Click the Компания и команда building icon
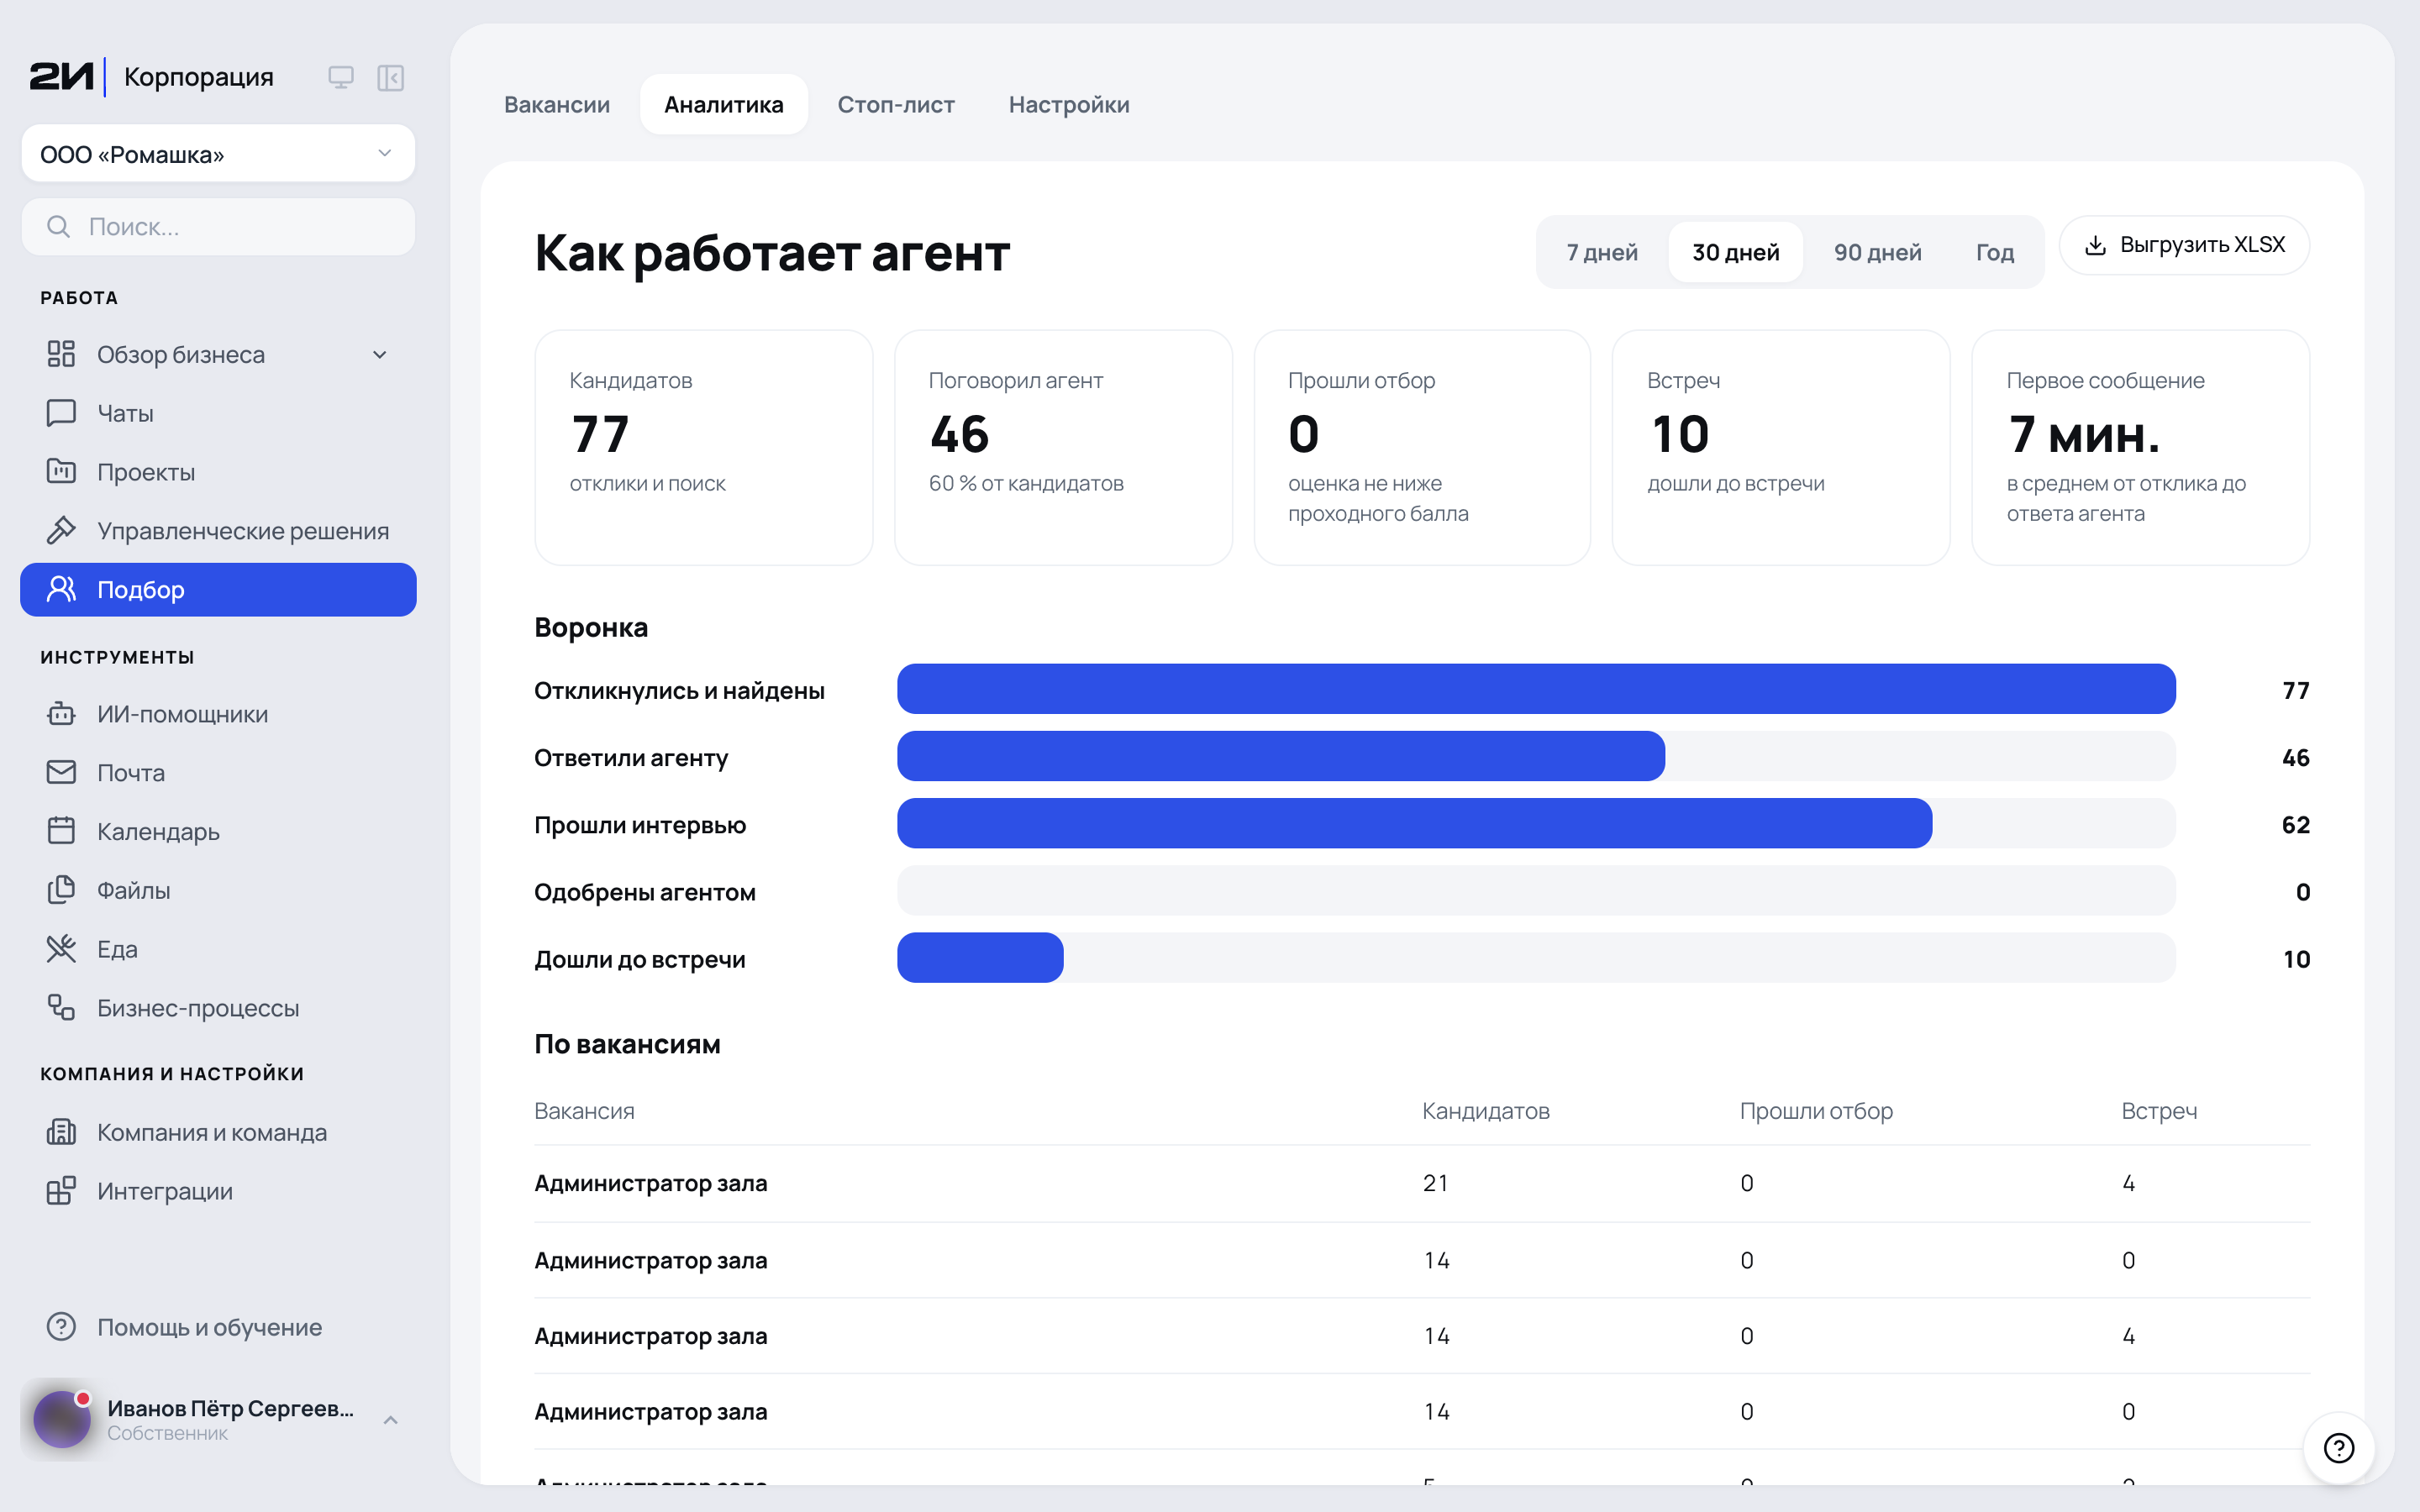Viewport: 2420px width, 1512px height. (61, 1131)
